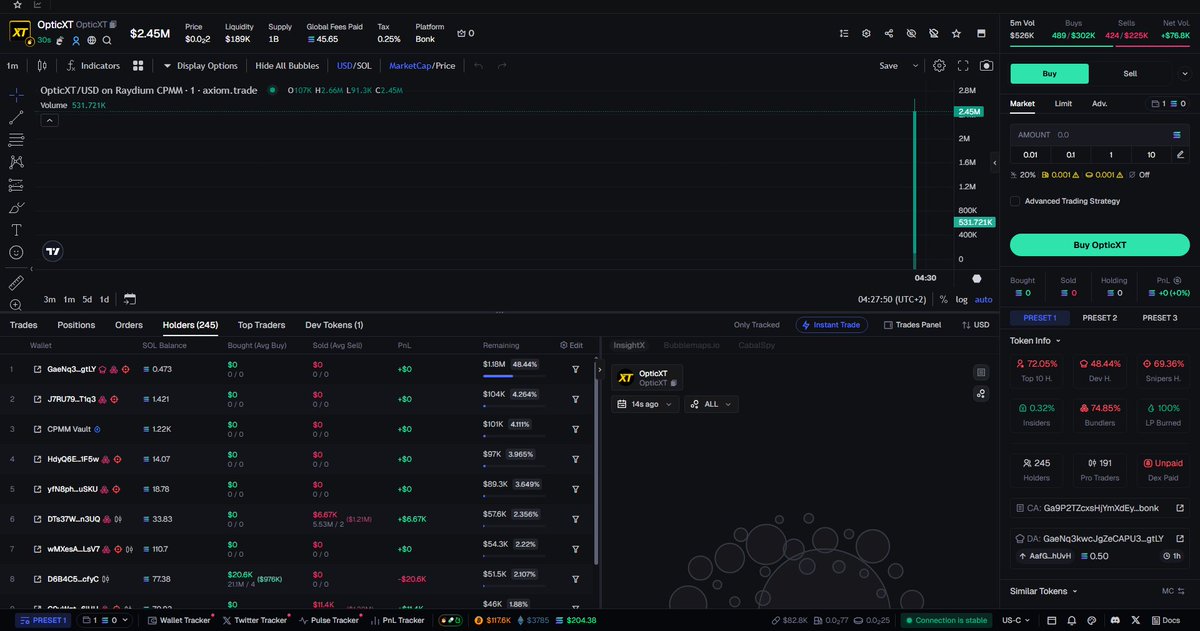The width and height of the screenshot is (1200, 631).
Task: Open Display Options dropdown
Action: click(200, 66)
